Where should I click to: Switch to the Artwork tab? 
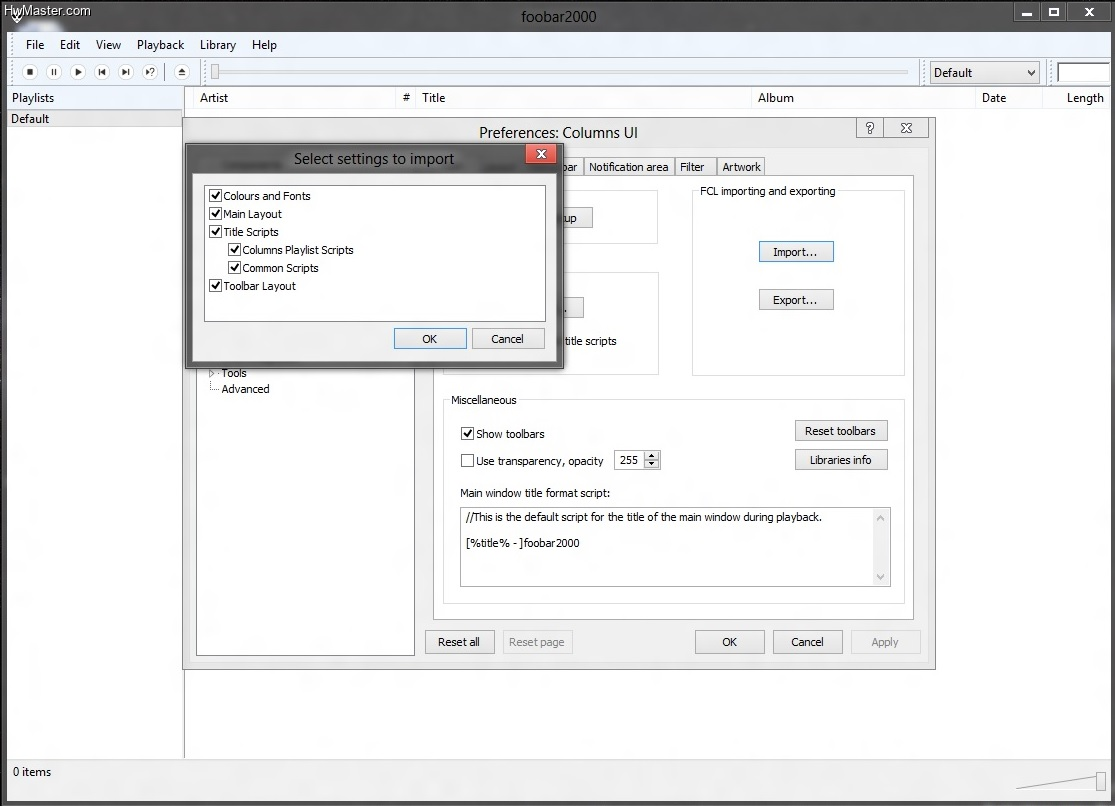[x=742, y=167]
